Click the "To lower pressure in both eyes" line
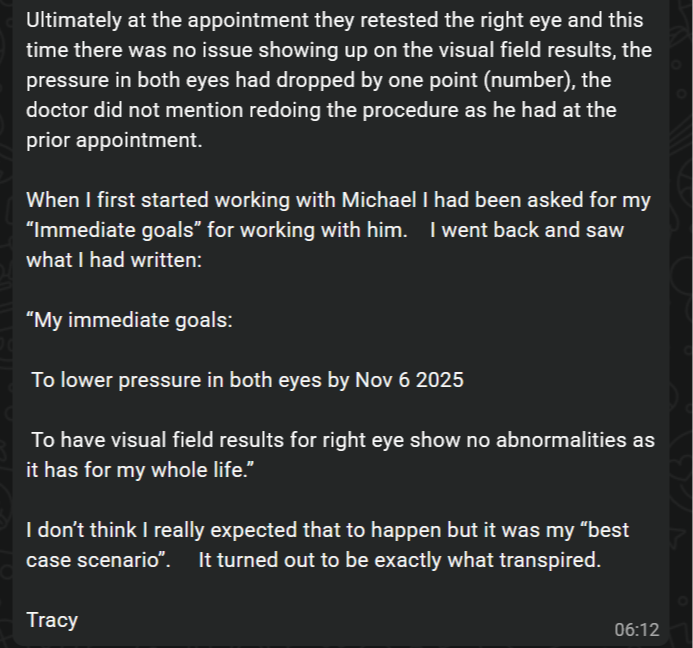This screenshot has height=648, width=693. click(x=165, y=380)
